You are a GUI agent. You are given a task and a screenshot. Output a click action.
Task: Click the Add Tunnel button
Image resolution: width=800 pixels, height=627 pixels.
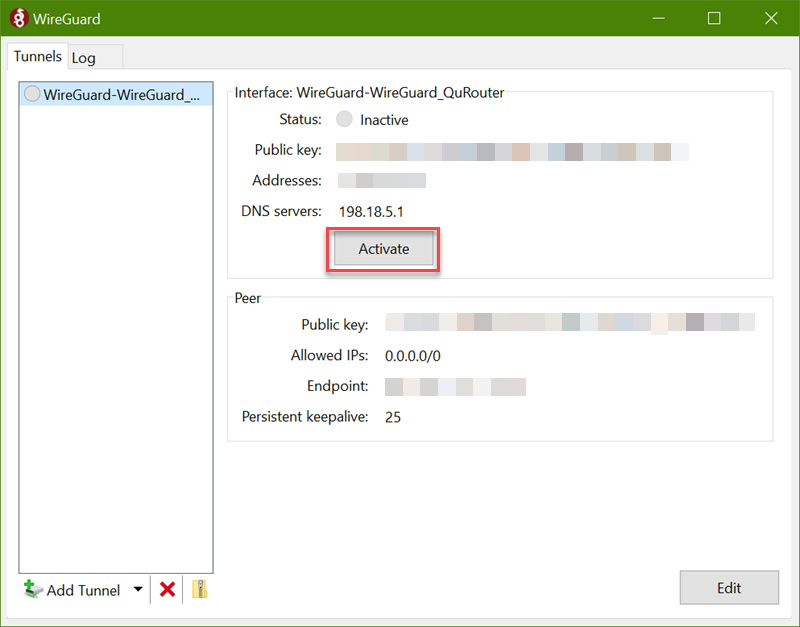tap(72, 590)
